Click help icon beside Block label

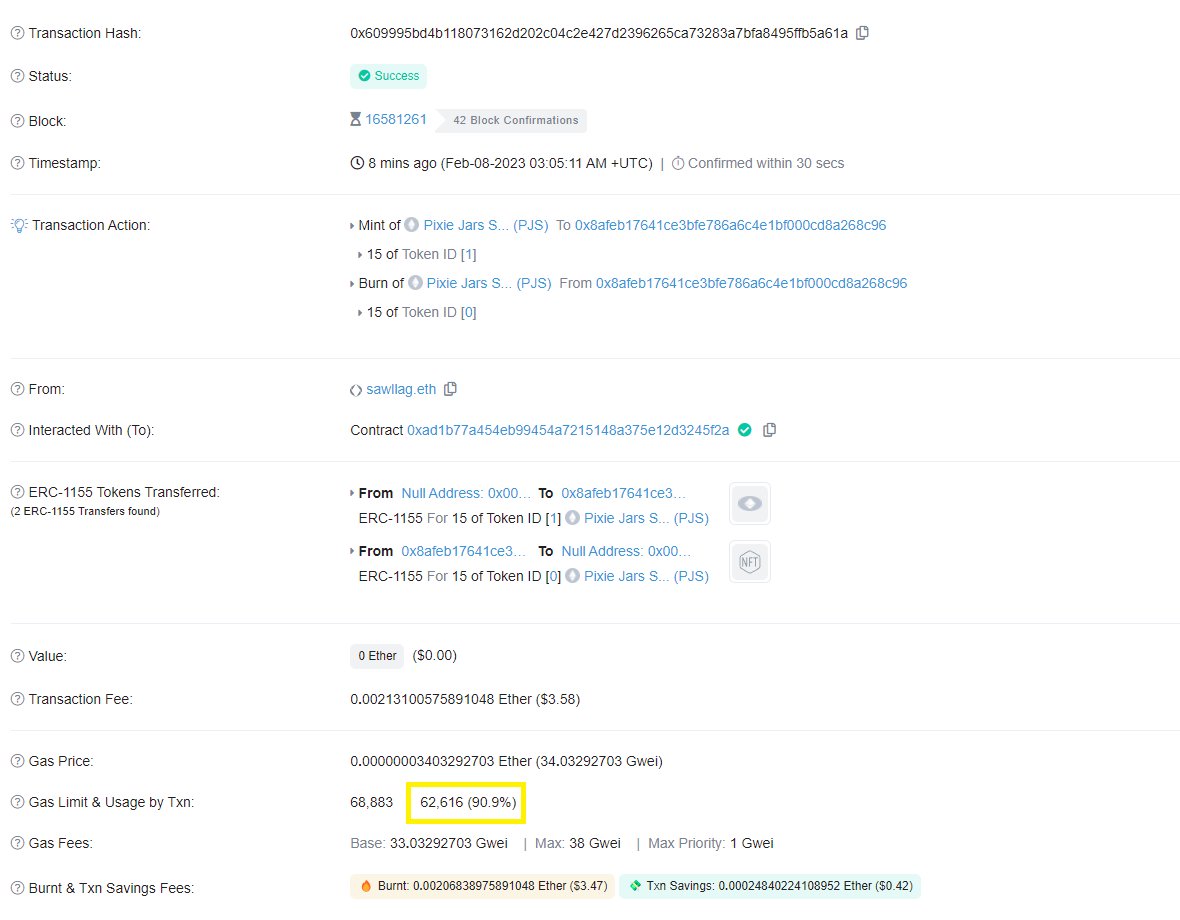[x=17, y=121]
